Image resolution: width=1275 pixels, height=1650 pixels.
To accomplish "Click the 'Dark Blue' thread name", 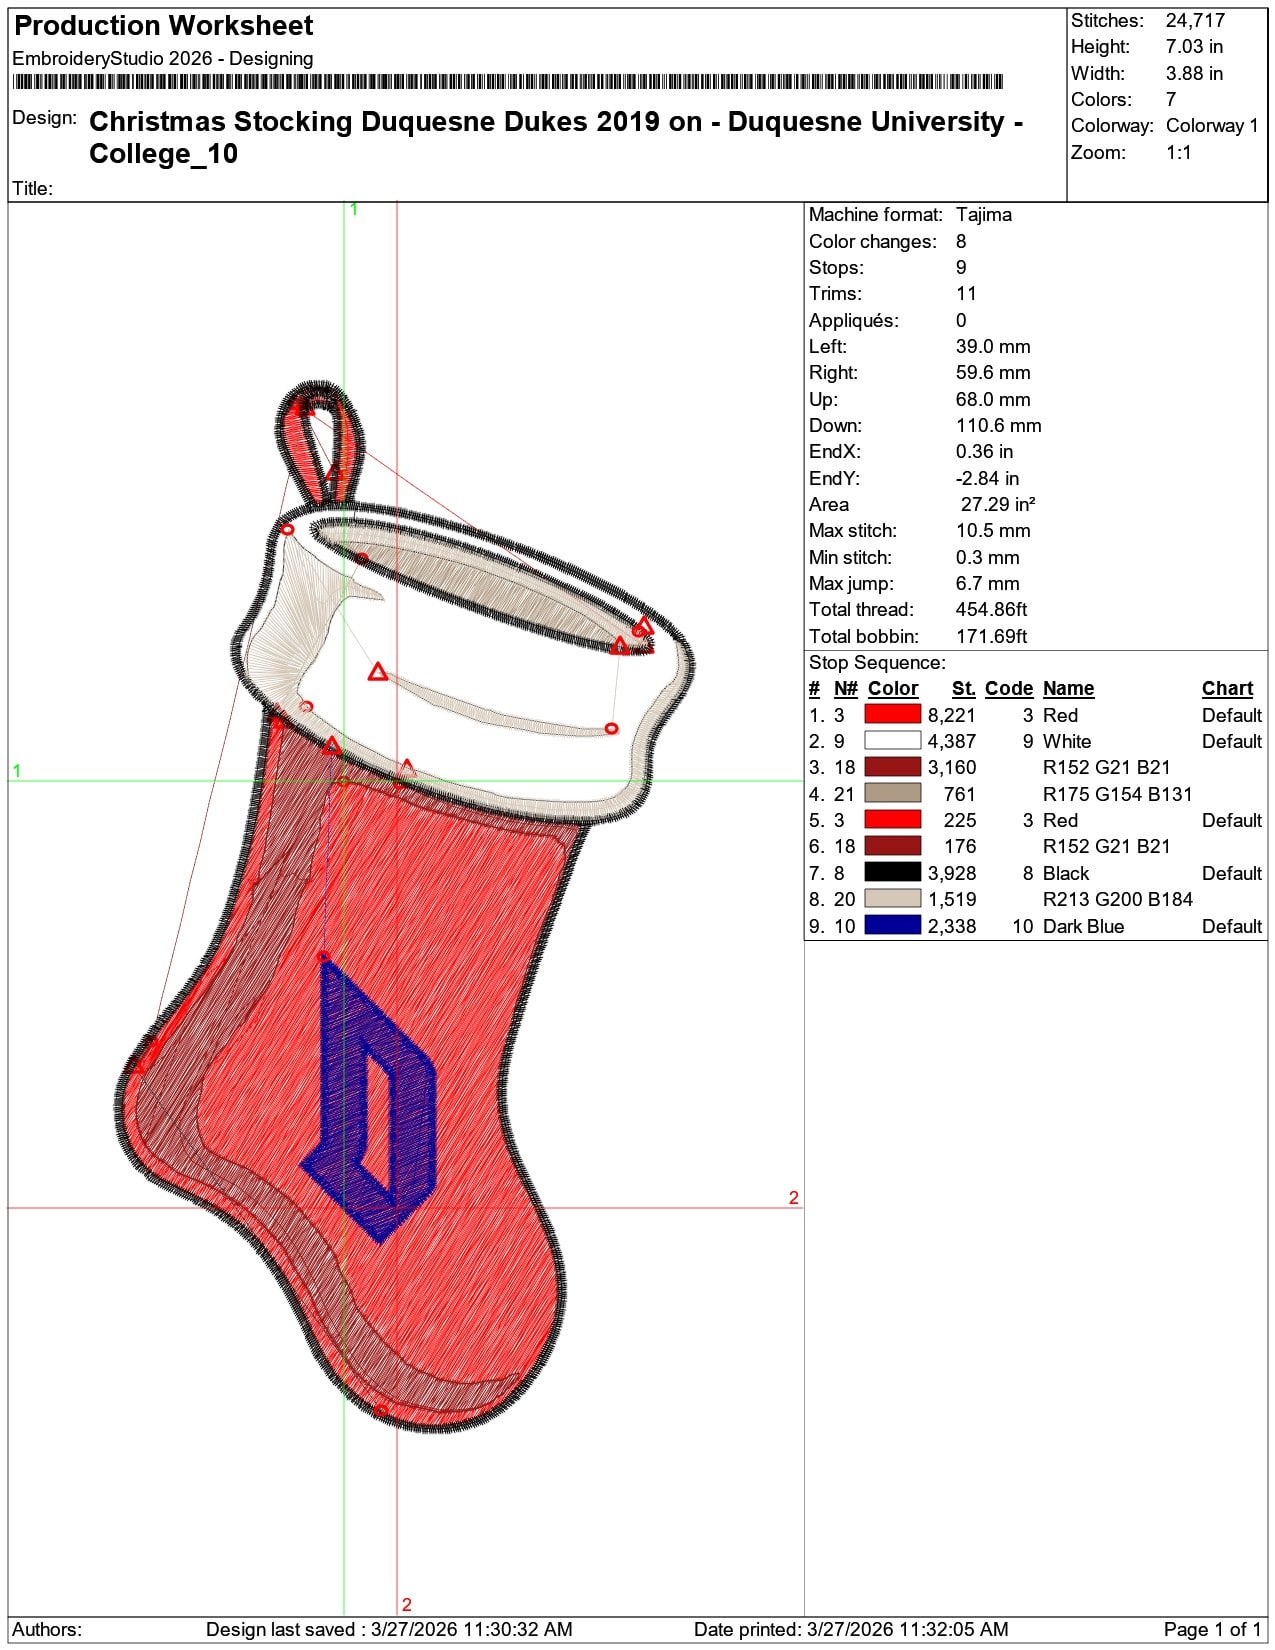I will point(1083,926).
